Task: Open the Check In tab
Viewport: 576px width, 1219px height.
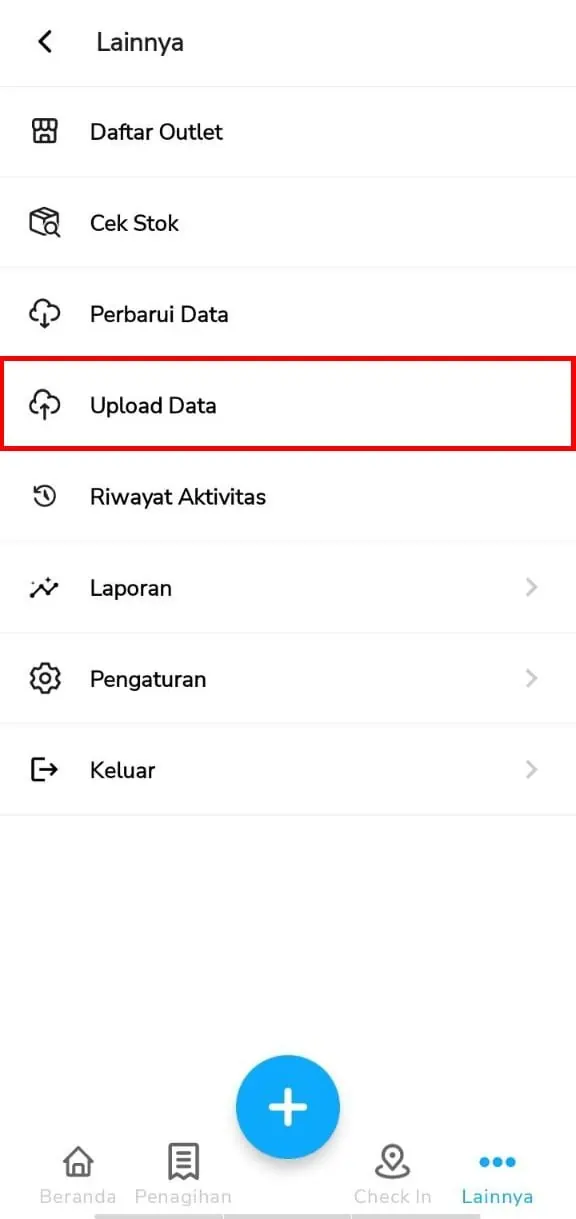Action: 393,1175
